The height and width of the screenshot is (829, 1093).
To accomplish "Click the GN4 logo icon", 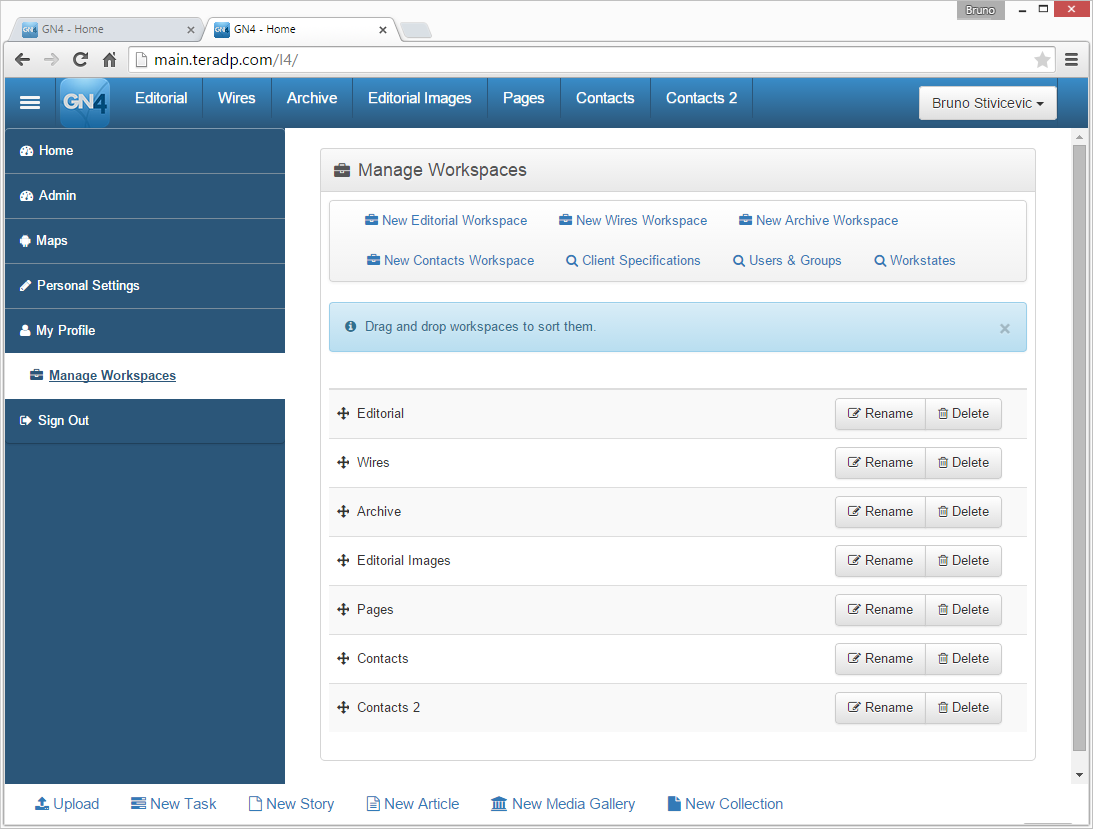I will pos(85,102).
